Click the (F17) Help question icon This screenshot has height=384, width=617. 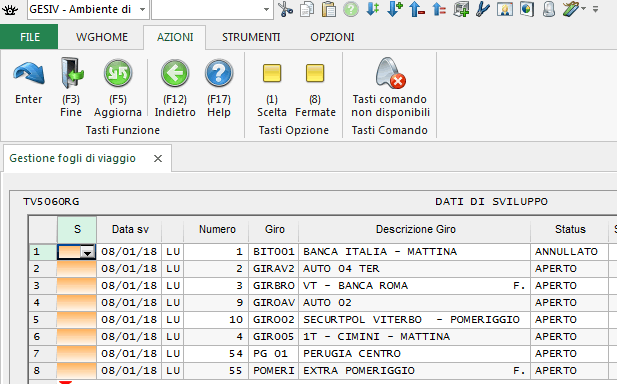pos(219,73)
